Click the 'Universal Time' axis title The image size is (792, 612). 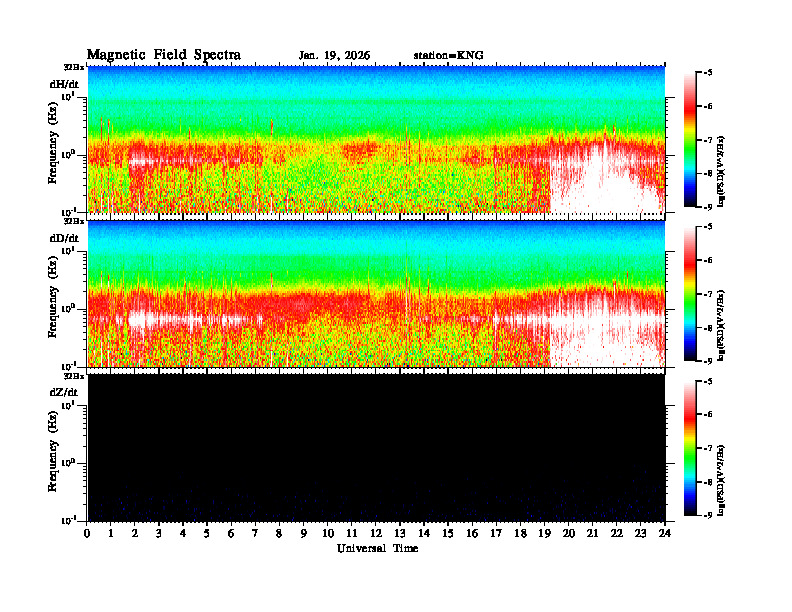pos(378,548)
